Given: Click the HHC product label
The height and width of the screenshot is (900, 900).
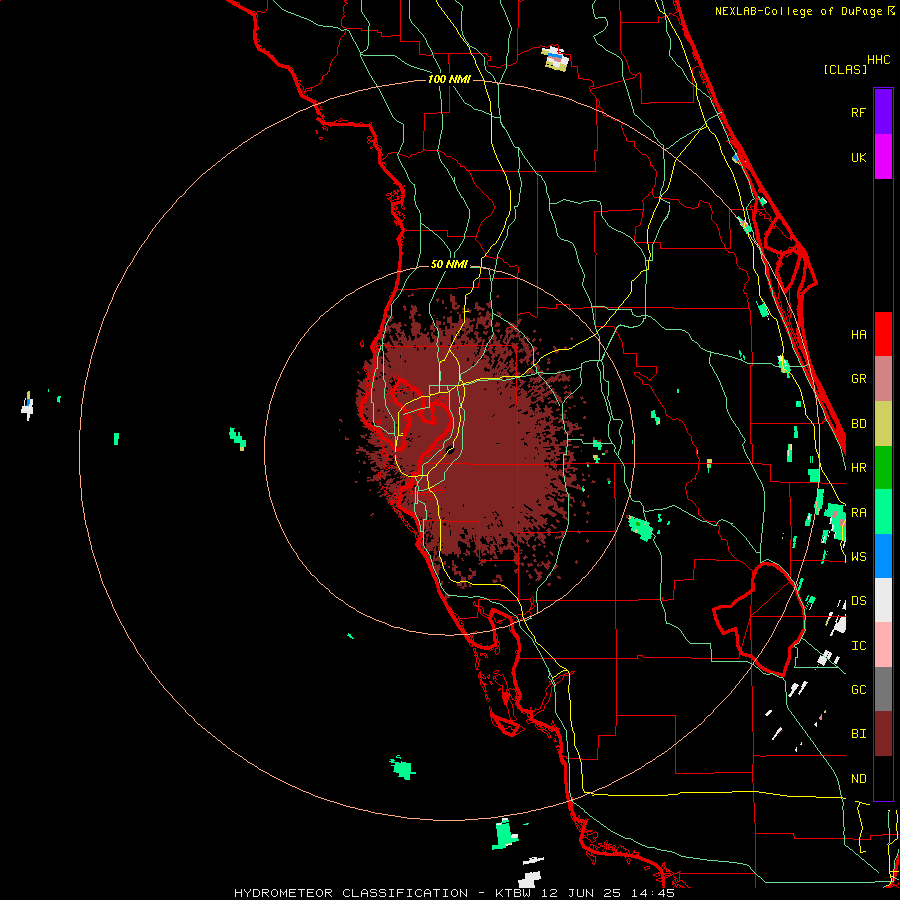Looking at the screenshot, I should (879, 60).
